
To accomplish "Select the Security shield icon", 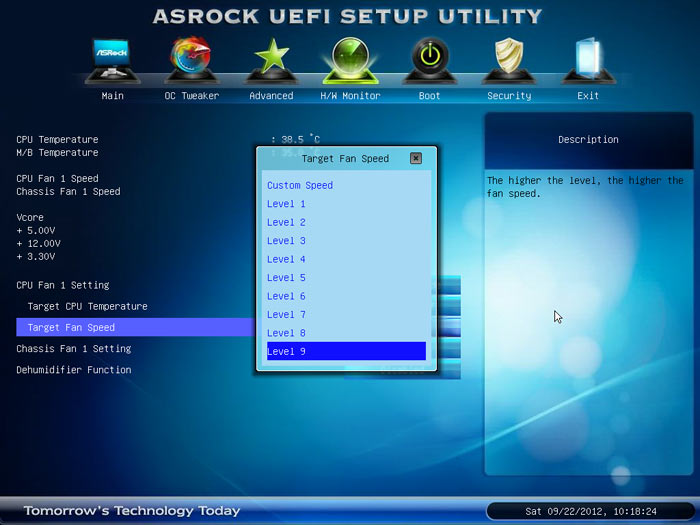I will (x=509, y=63).
